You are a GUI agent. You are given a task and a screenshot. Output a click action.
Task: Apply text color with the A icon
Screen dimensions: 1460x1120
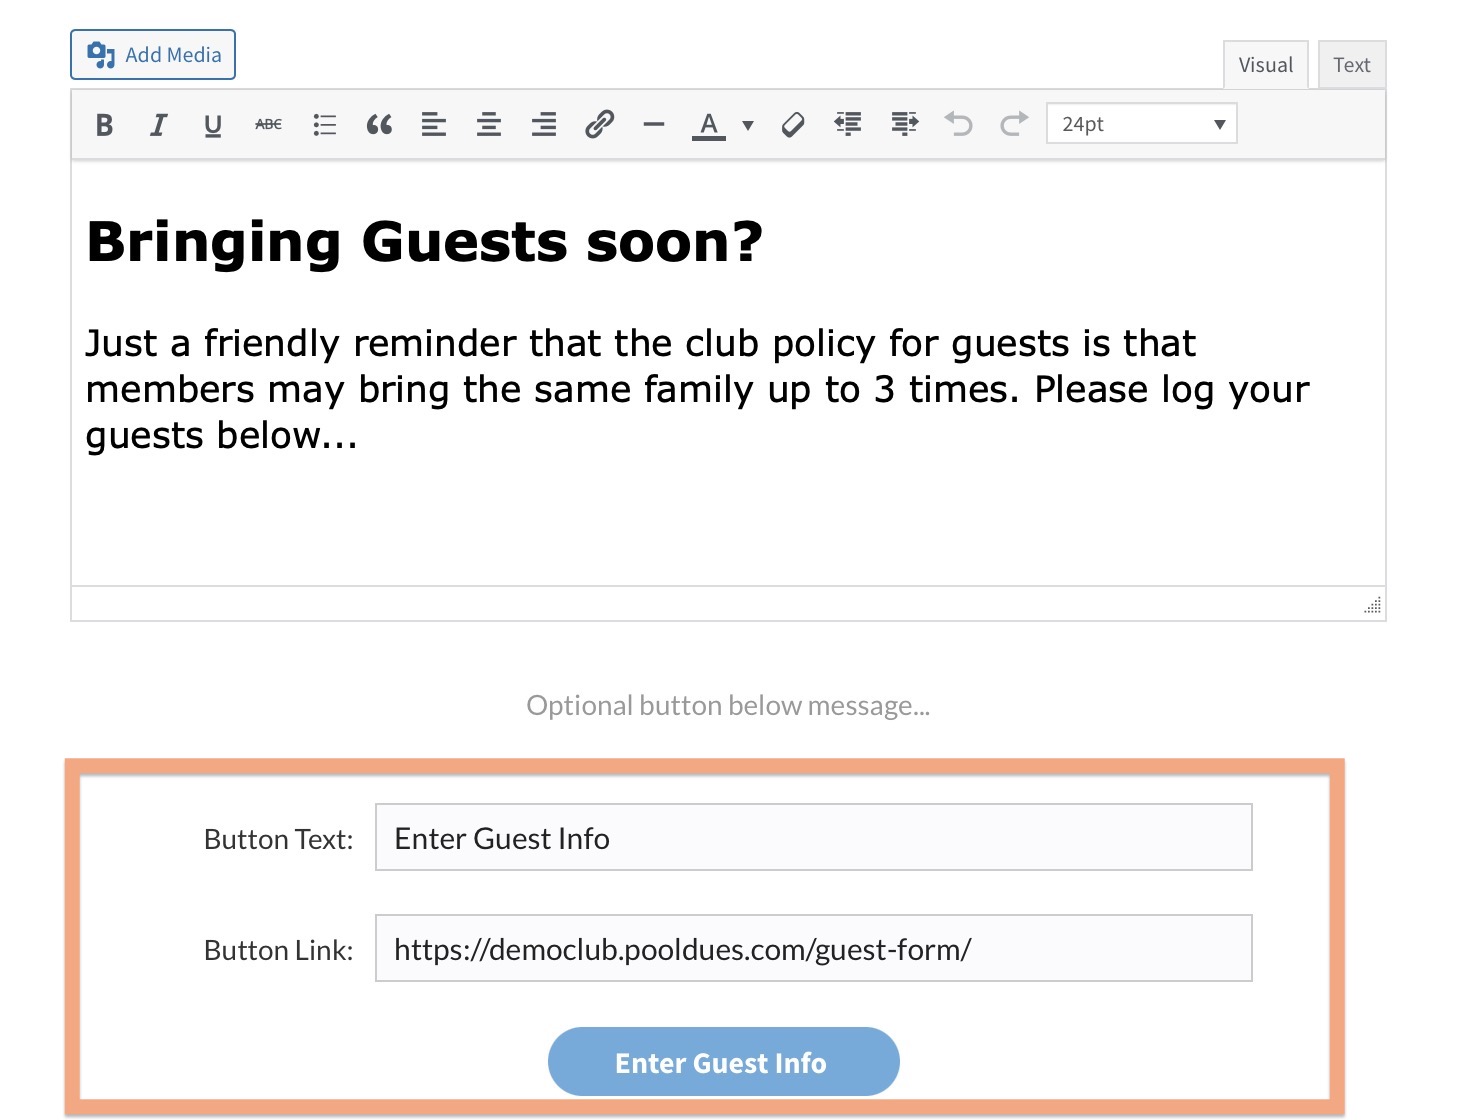[x=709, y=125]
